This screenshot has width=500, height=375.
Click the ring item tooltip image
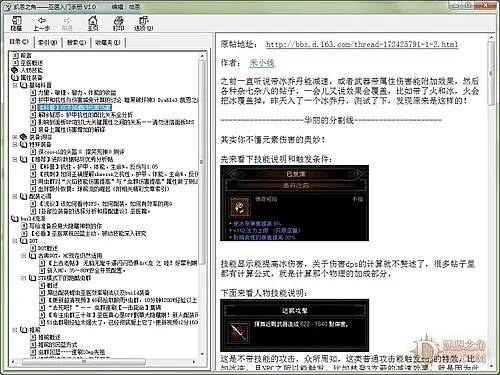coord(294,203)
